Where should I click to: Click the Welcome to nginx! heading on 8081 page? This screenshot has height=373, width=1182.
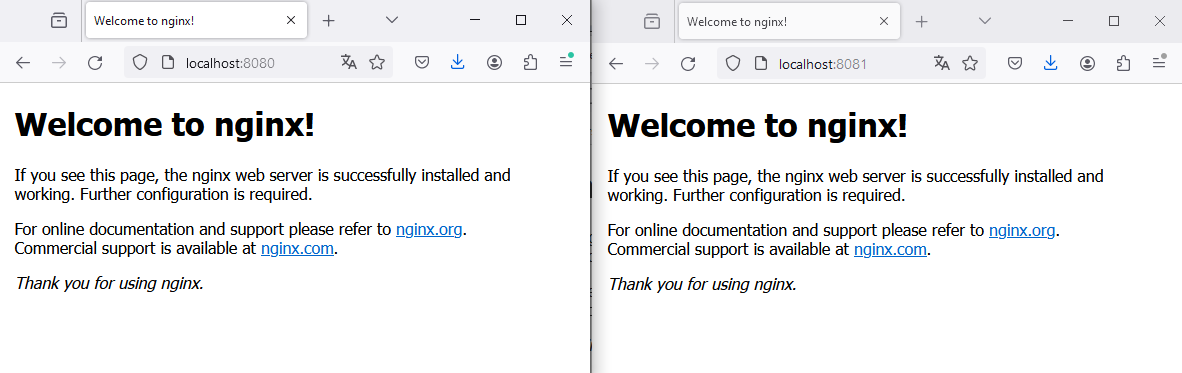coord(758,125)
